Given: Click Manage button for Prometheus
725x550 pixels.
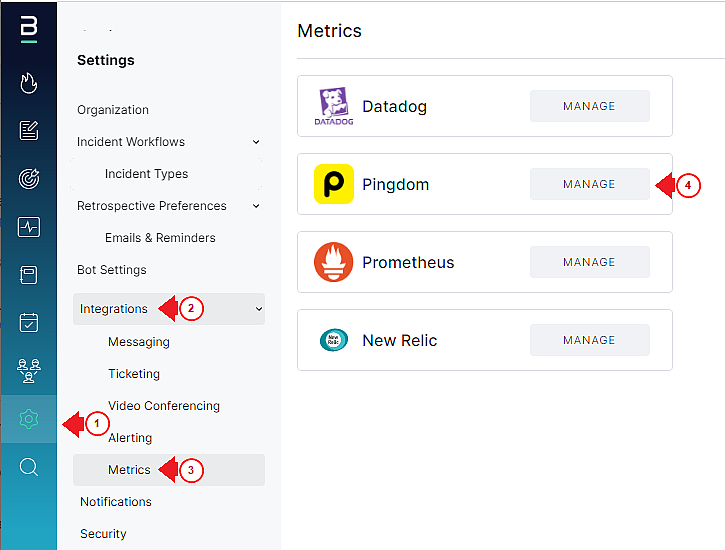Looking at the screenshot, I should click(x=590, y=262).
